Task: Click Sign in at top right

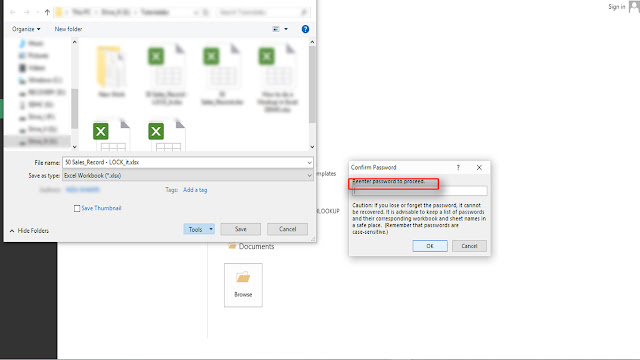Action: (616, 7)
